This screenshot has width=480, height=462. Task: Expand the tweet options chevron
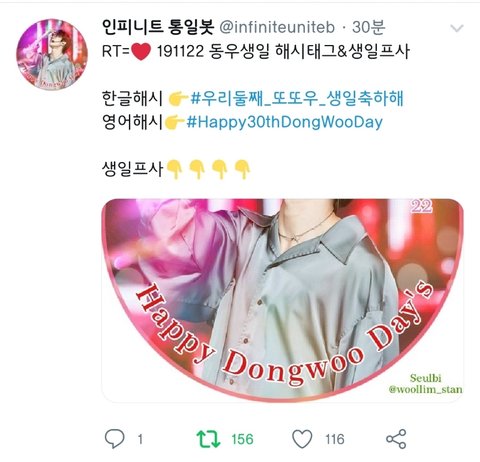click(x=457, y=28)
